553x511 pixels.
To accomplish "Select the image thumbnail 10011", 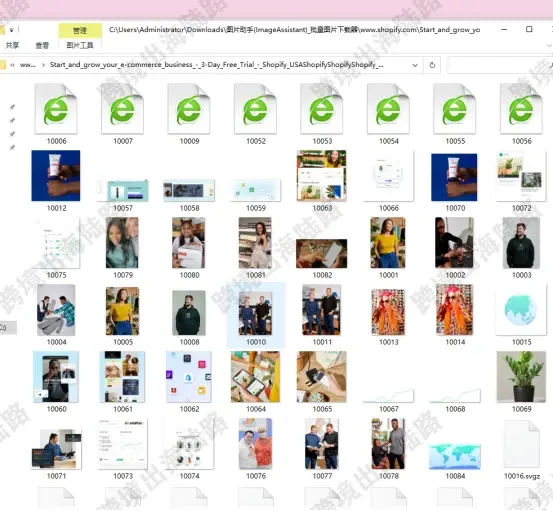I will 322,310.
